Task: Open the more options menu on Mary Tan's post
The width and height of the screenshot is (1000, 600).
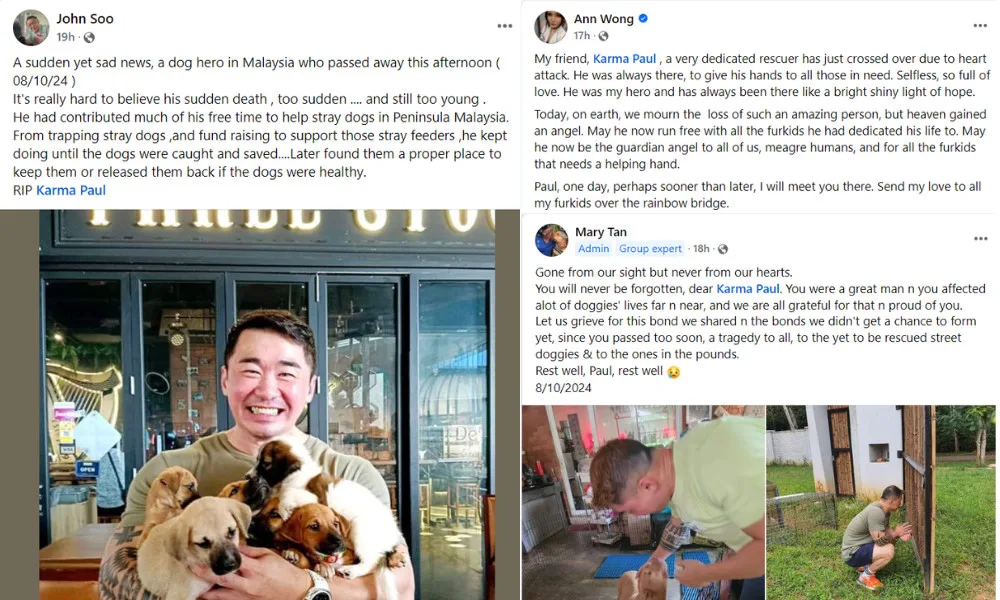Action: tap(980, 238)
